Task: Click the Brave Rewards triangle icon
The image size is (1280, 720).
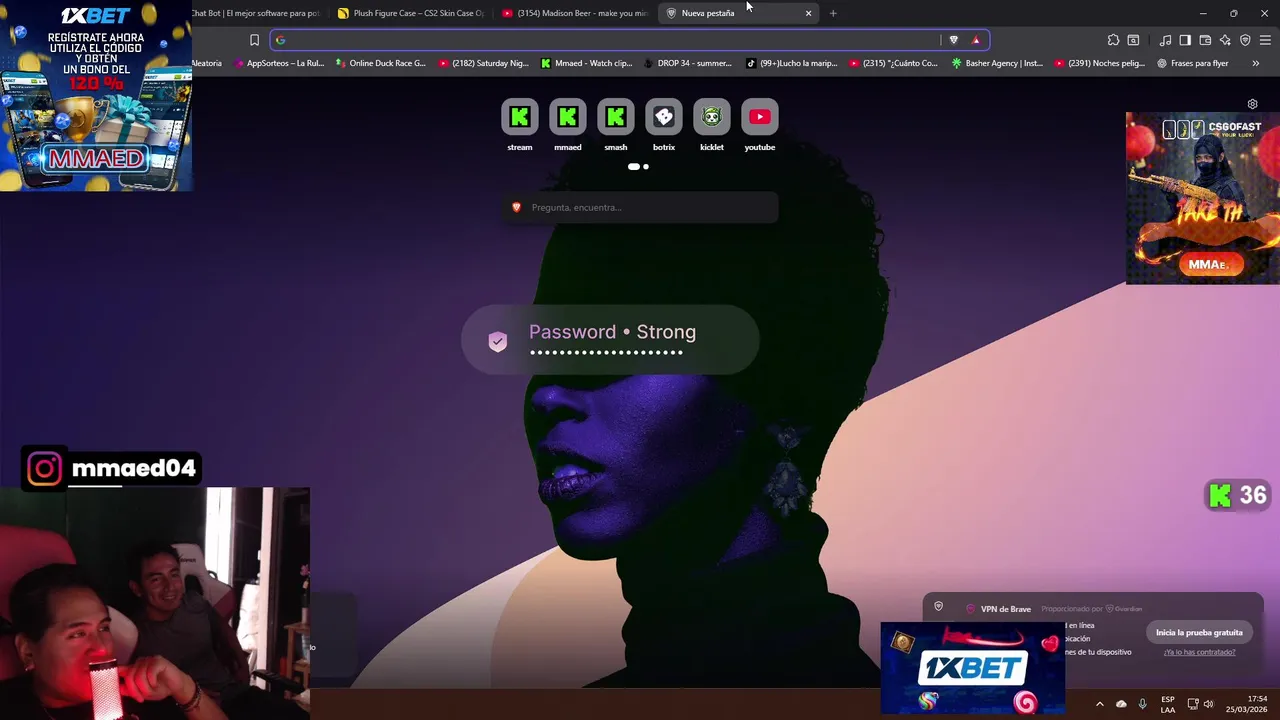Action: click(976, 40)
